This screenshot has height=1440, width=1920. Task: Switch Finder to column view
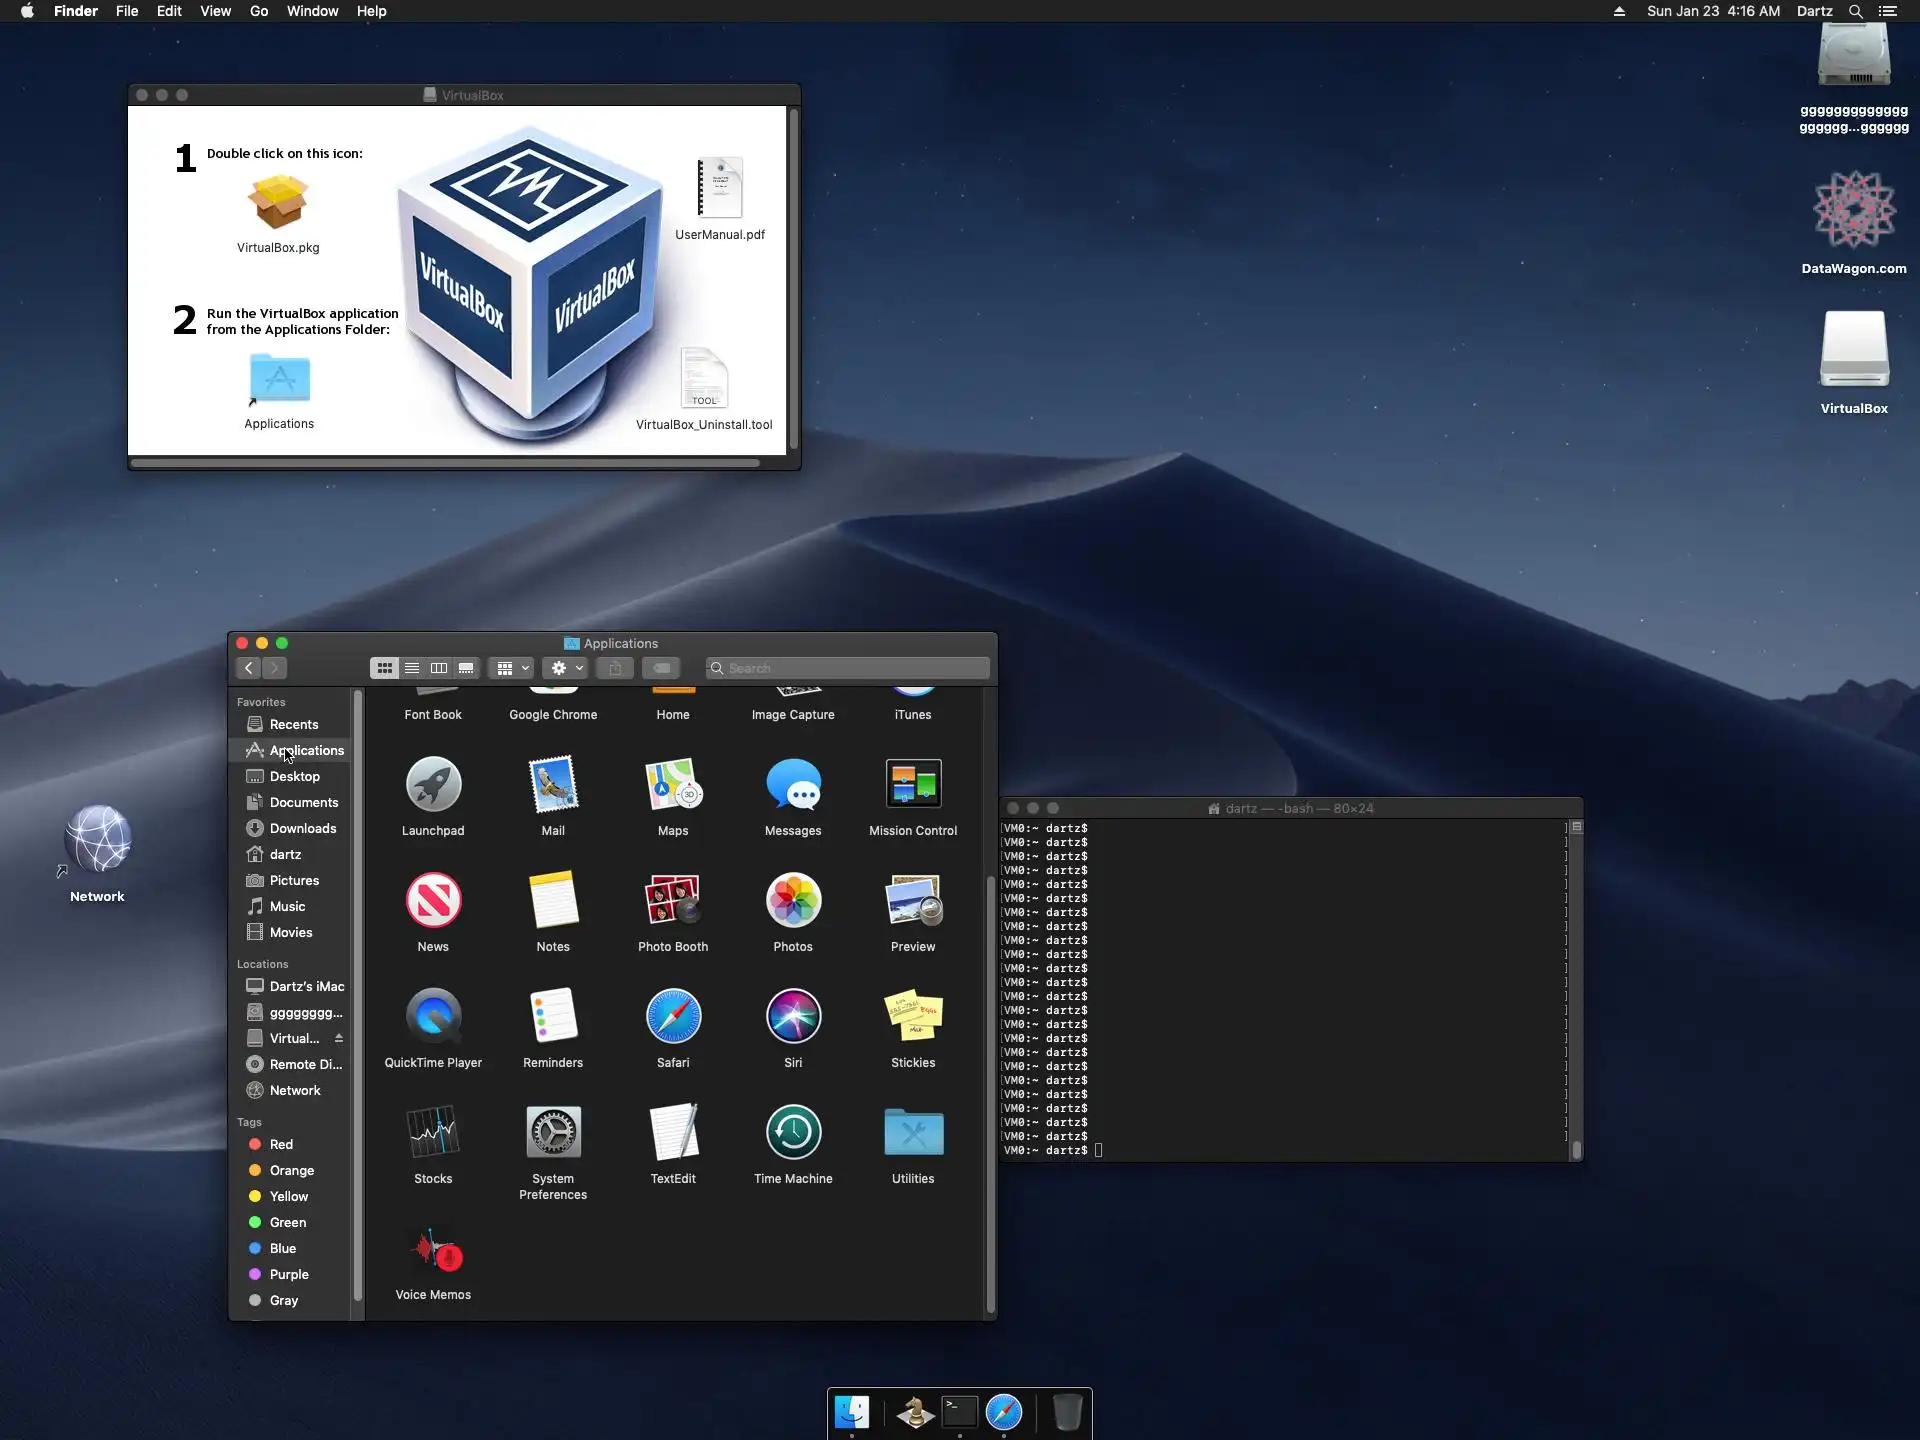pyautogui.click(x=438, y=668)
